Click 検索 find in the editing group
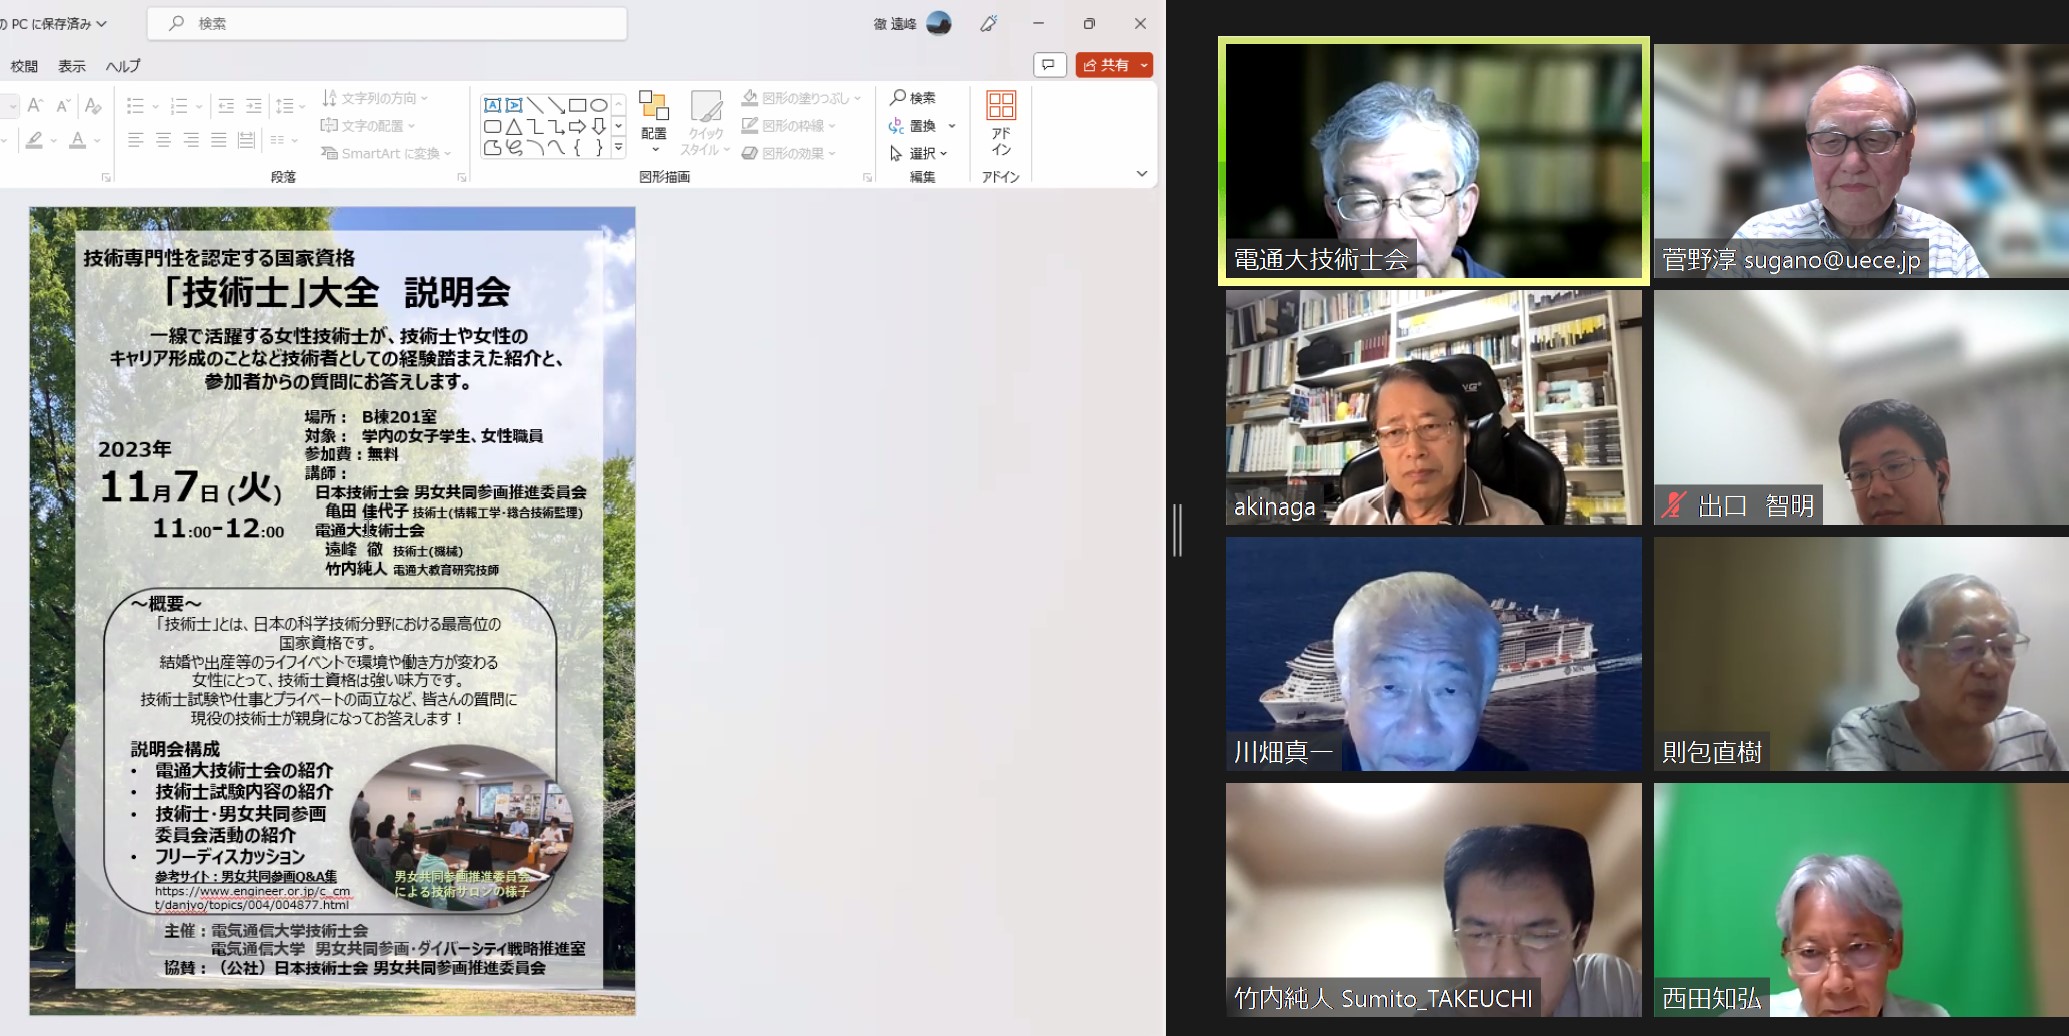 point(913,97)
